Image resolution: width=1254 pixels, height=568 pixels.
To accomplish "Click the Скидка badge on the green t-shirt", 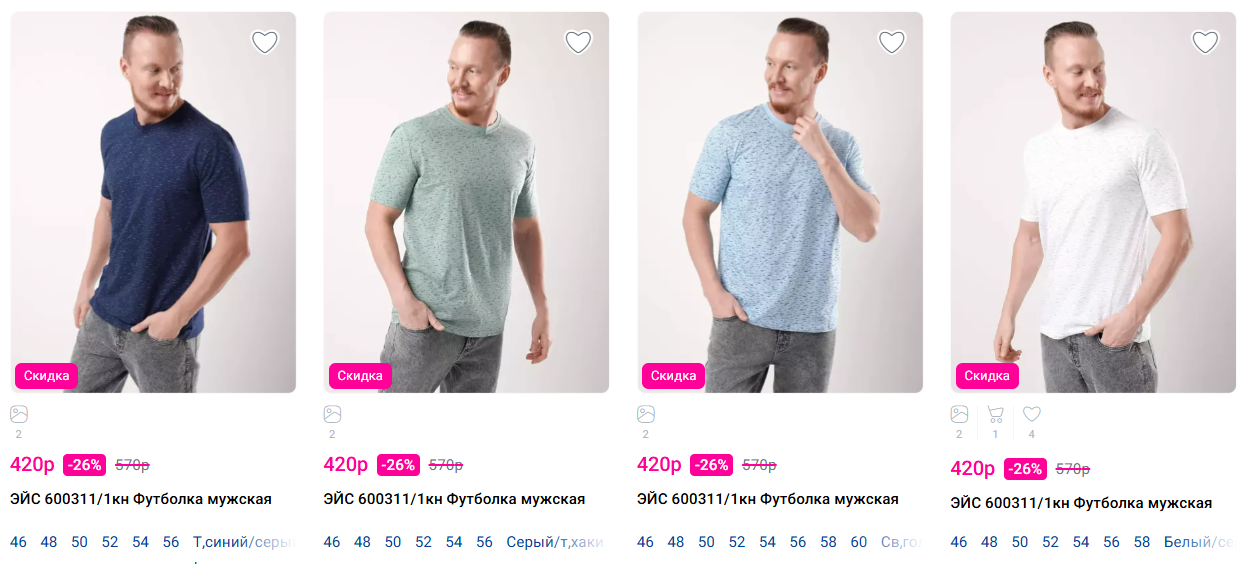I will coord(360,376).
